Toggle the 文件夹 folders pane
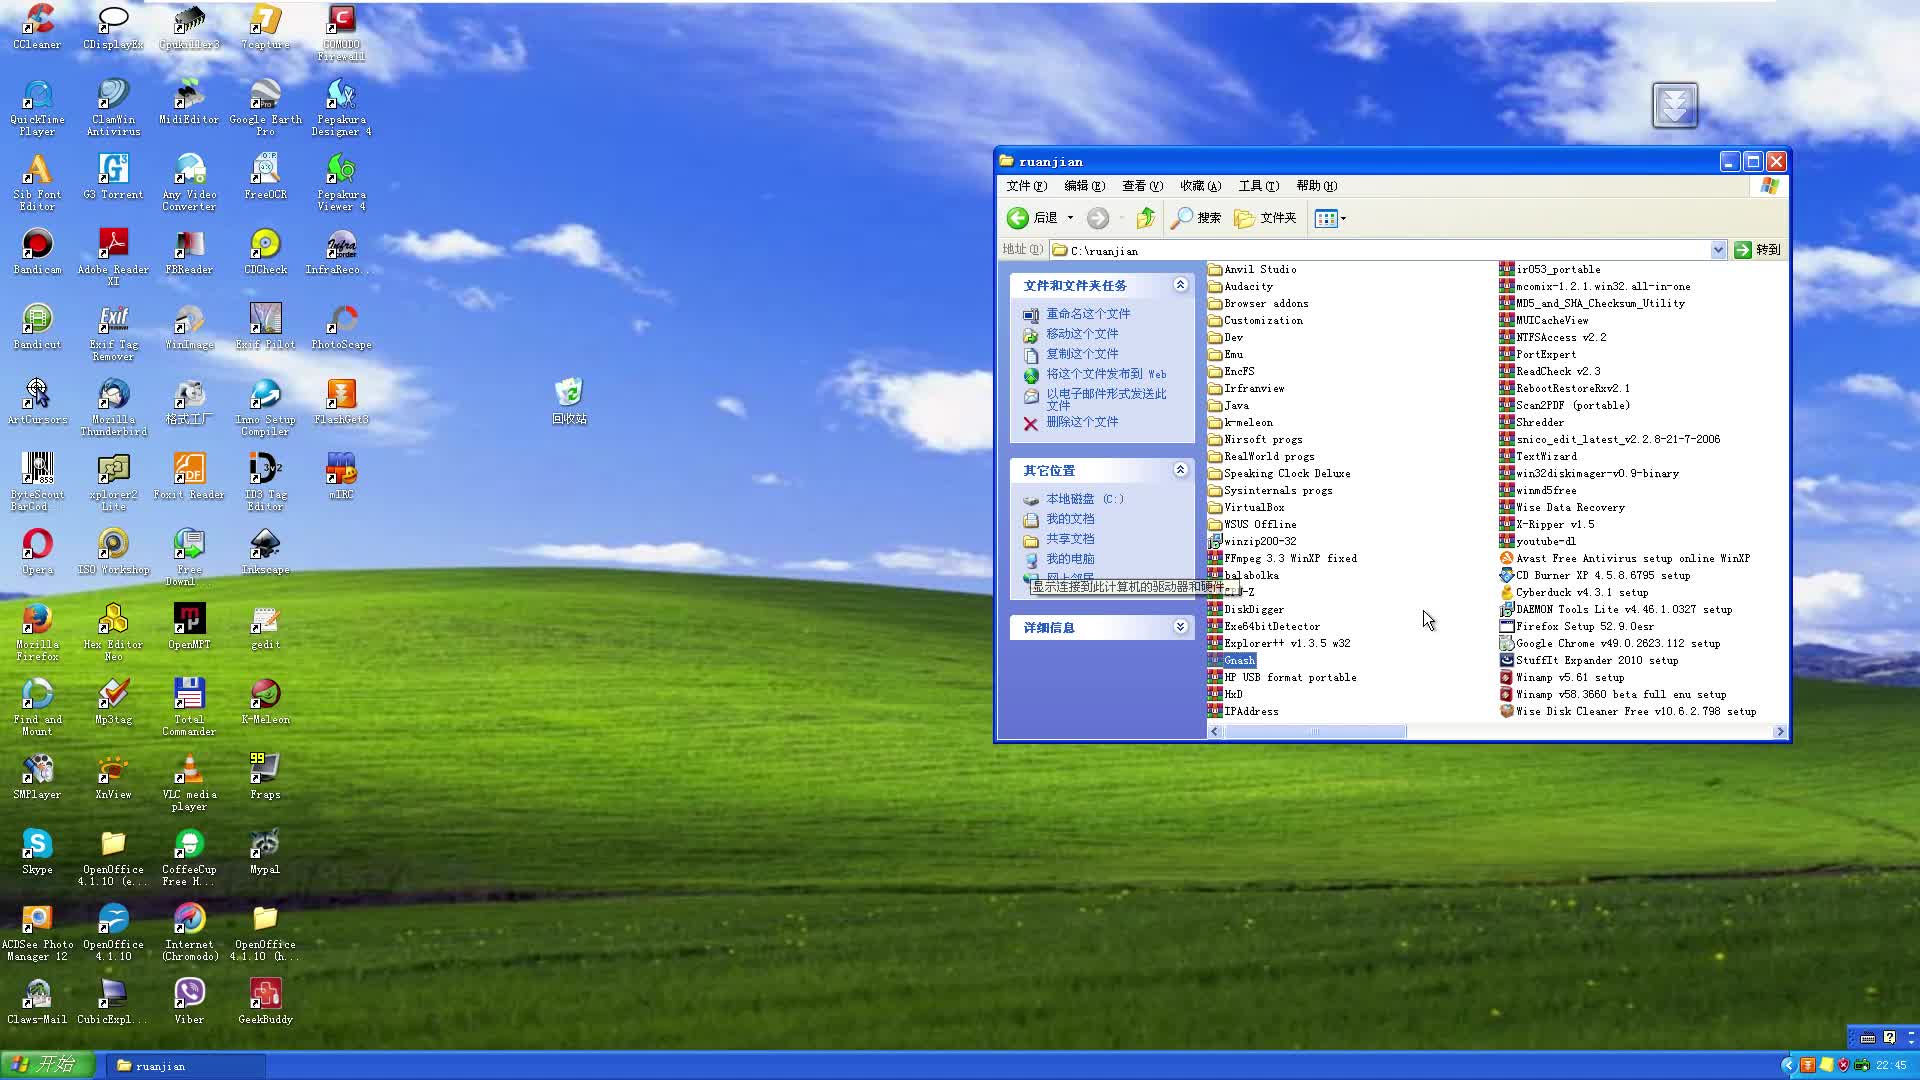Screen dimensions: 1920x1080 tap(1265, 218)
